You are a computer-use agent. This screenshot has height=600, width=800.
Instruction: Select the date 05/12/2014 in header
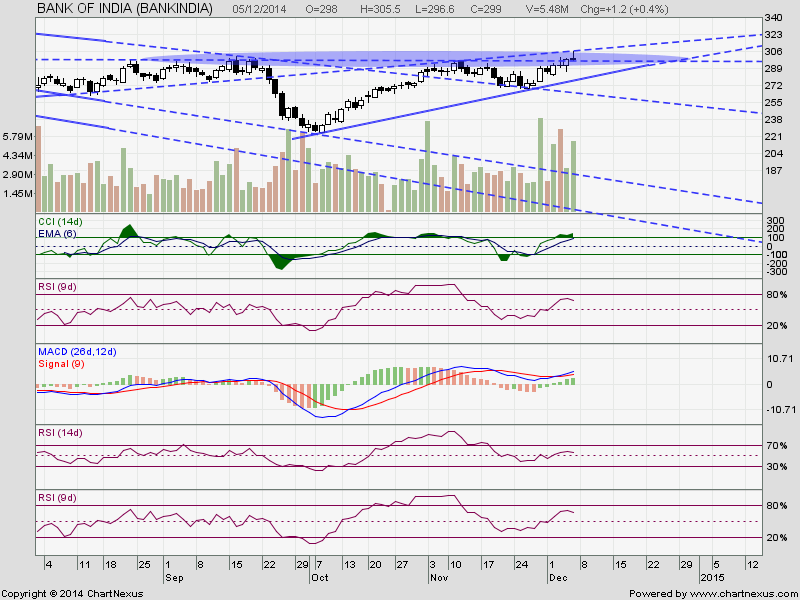[259, 9]
